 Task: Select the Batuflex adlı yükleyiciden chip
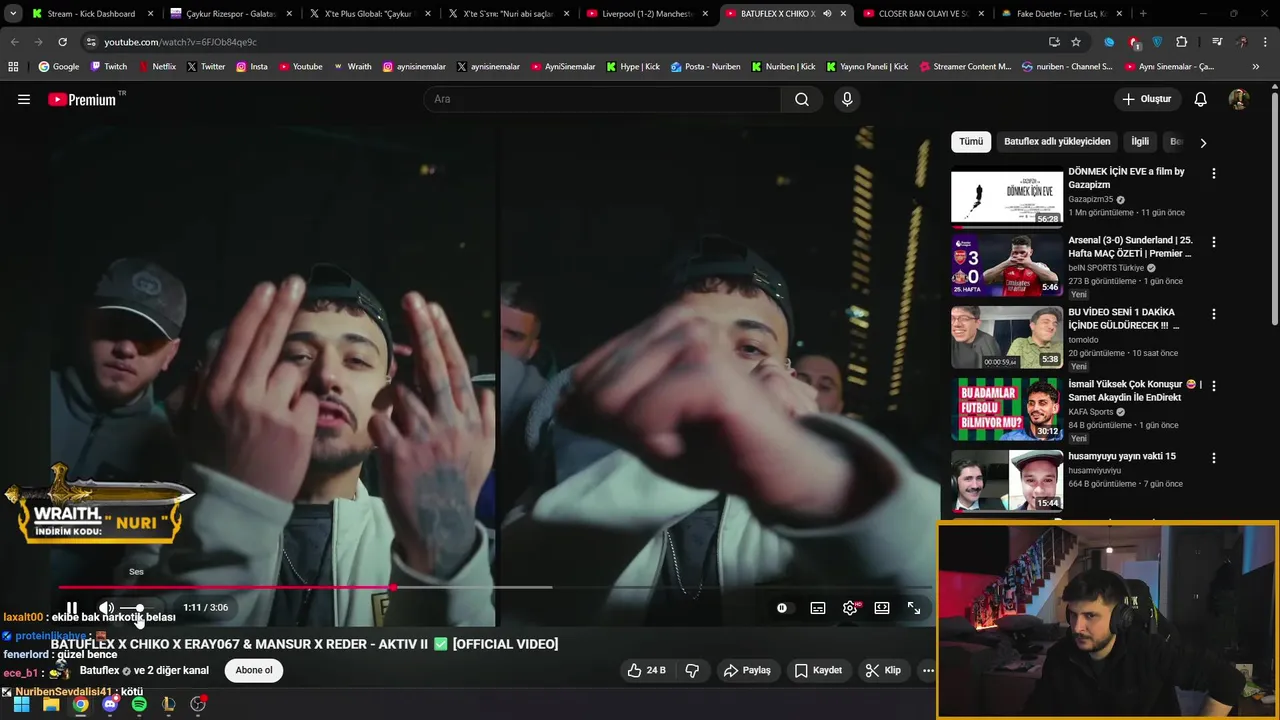coord(1057,141)
